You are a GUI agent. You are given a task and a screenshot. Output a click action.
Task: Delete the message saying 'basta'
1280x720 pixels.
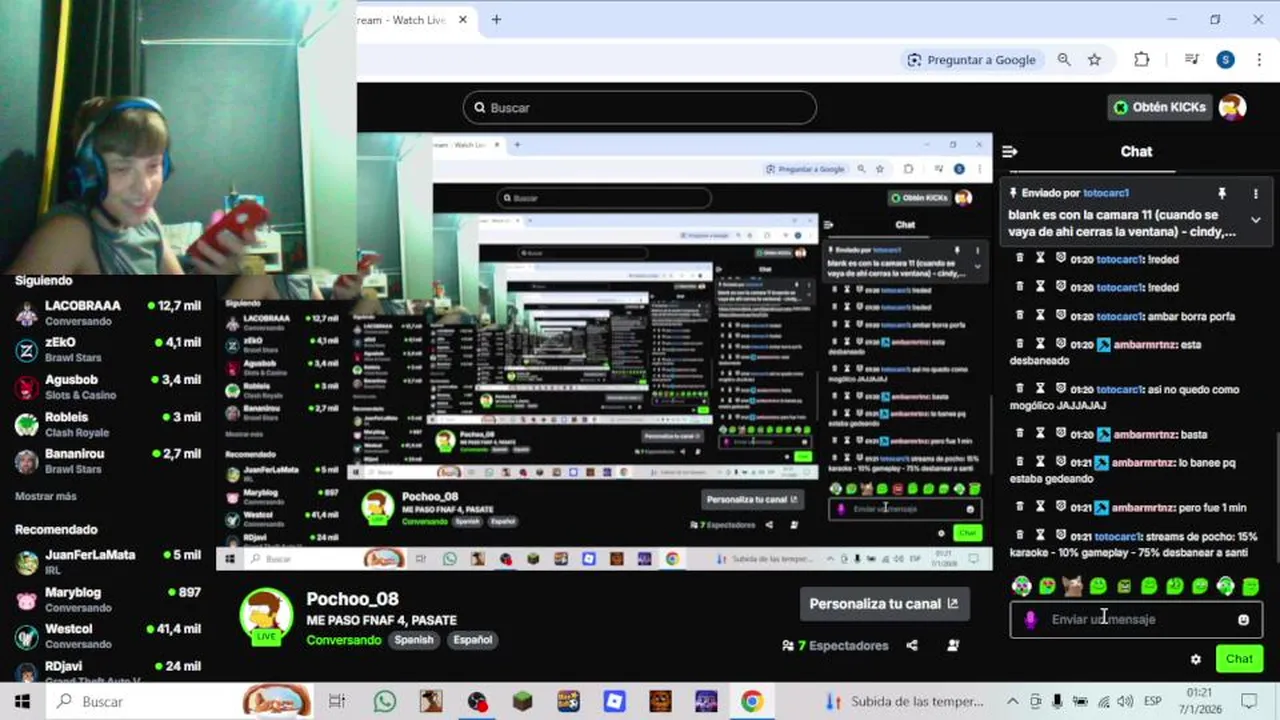(1020, 434)
